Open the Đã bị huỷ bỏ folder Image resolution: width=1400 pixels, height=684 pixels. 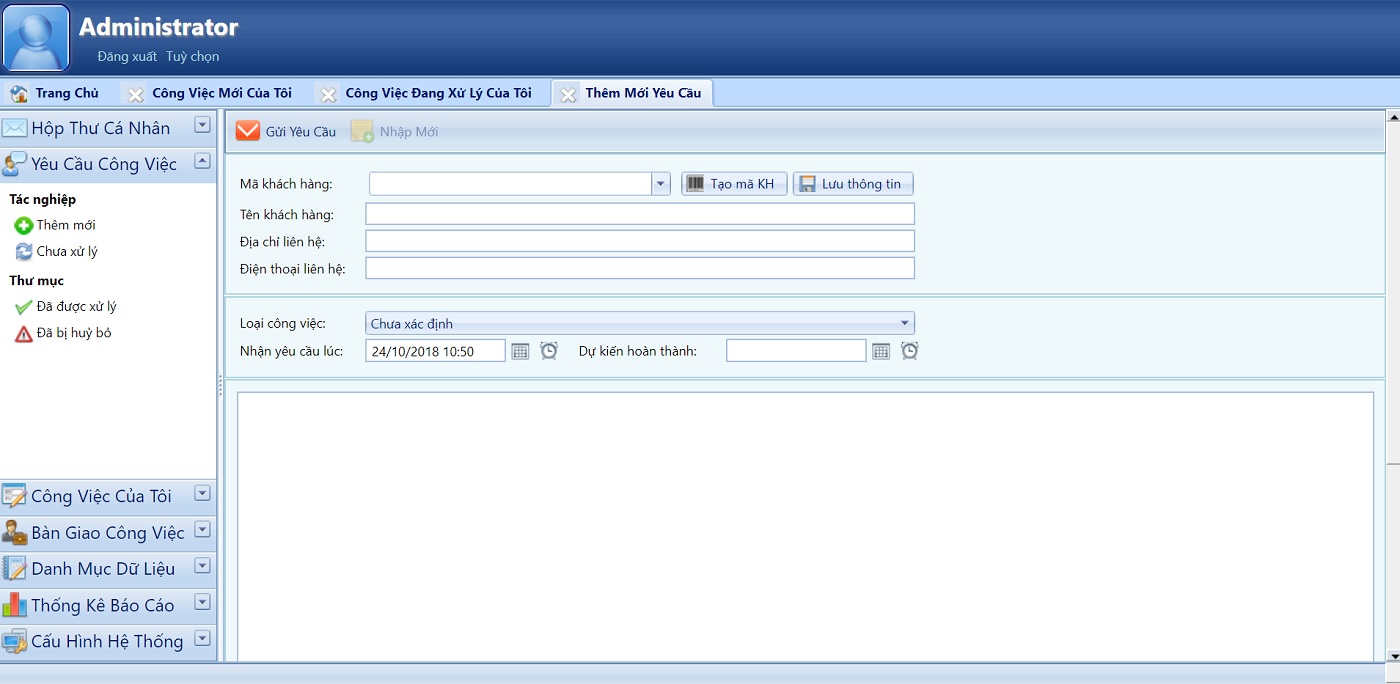73,333
